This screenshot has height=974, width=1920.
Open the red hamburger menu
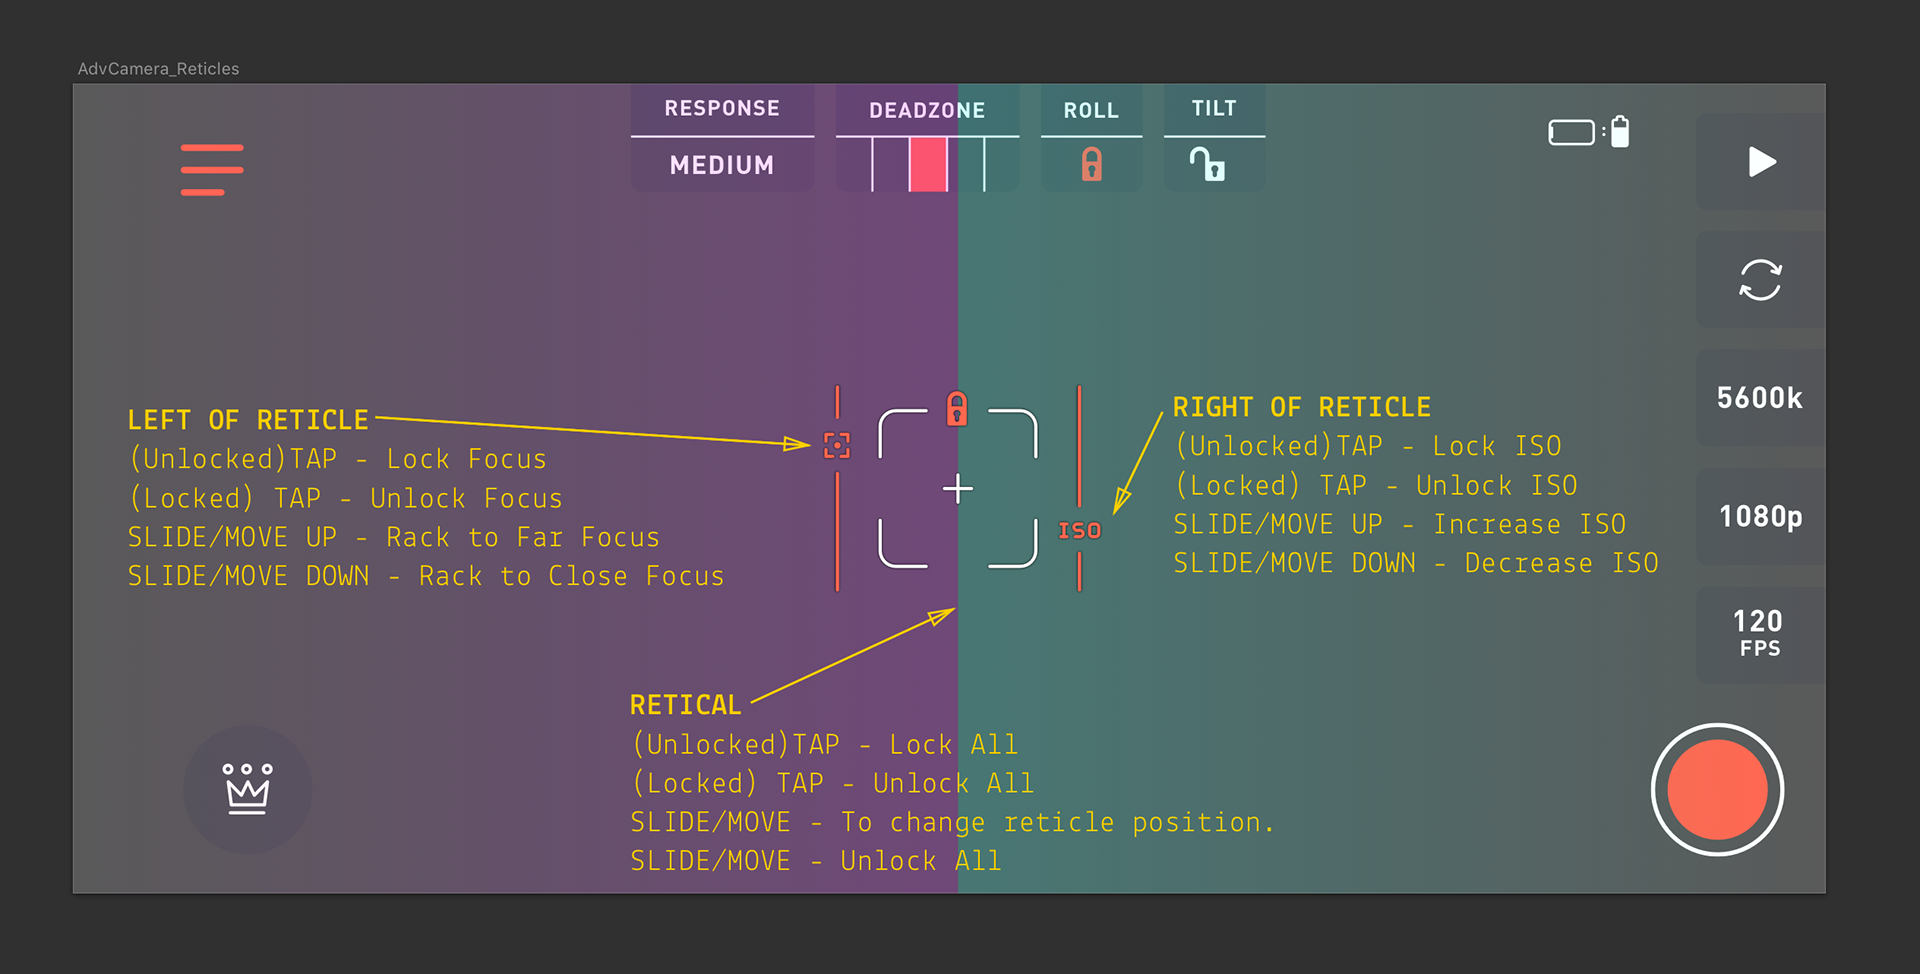[x=212, y=169]
